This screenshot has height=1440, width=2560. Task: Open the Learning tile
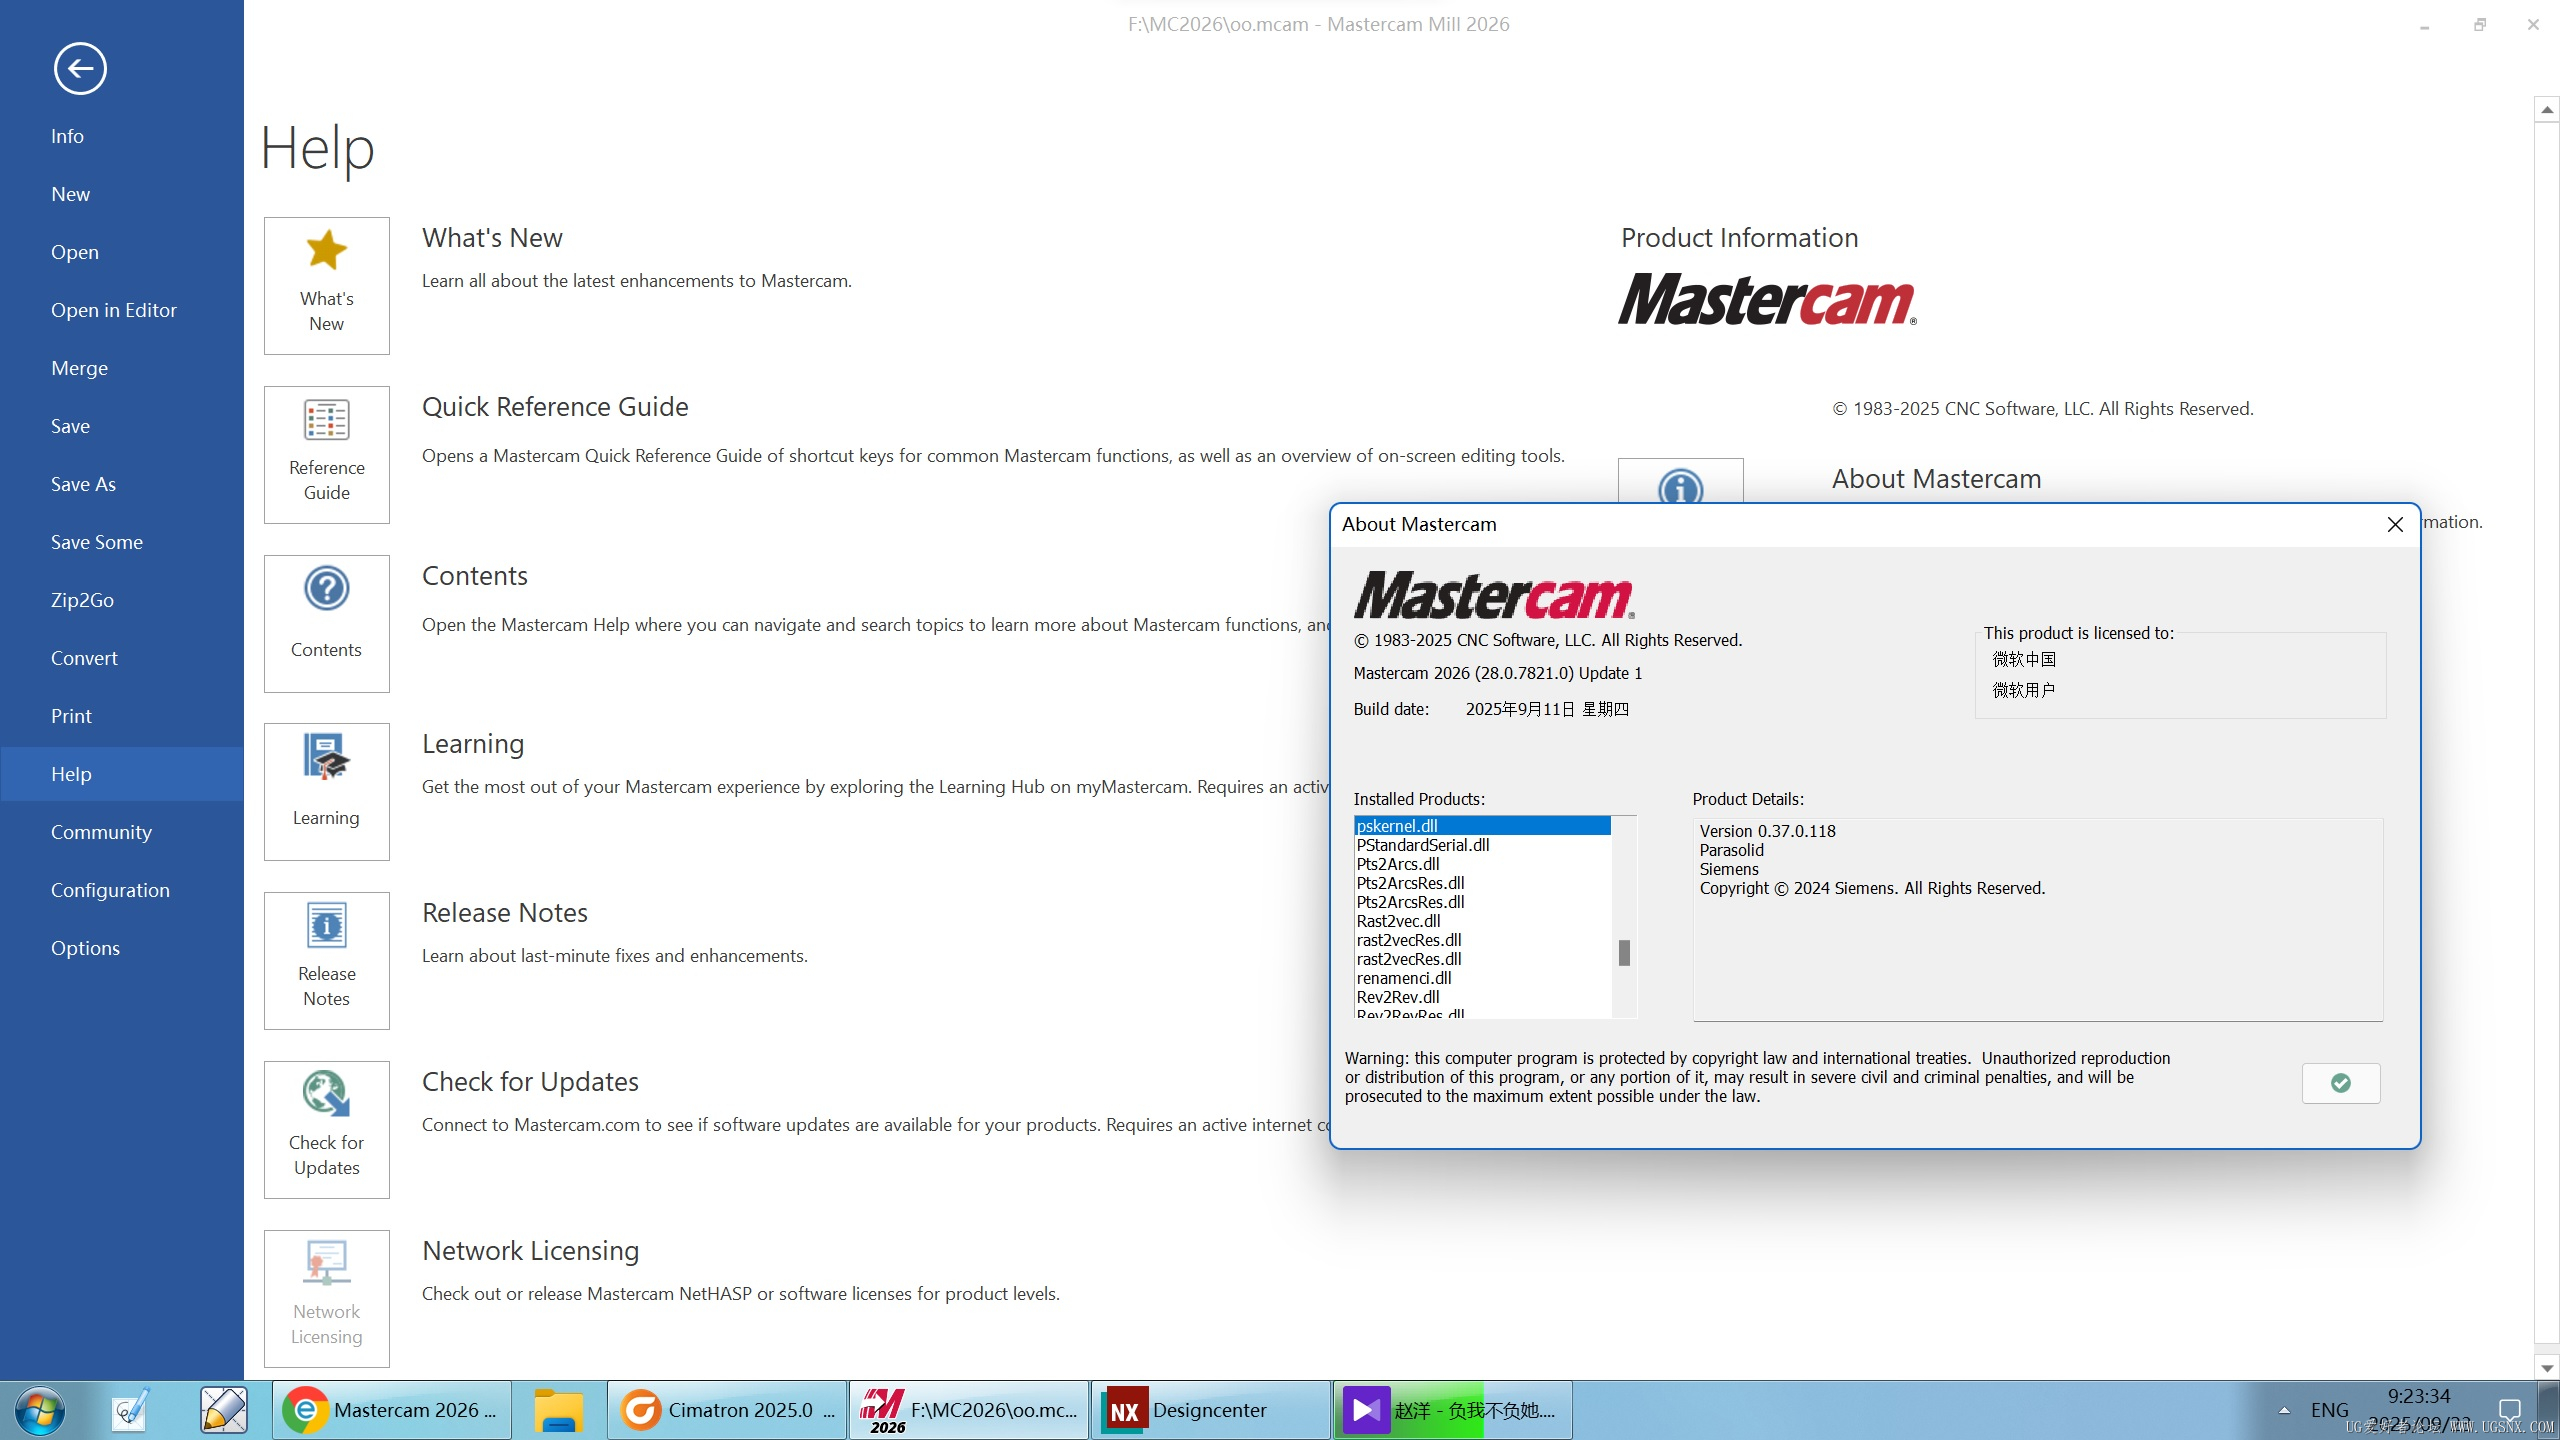[326, 792]
